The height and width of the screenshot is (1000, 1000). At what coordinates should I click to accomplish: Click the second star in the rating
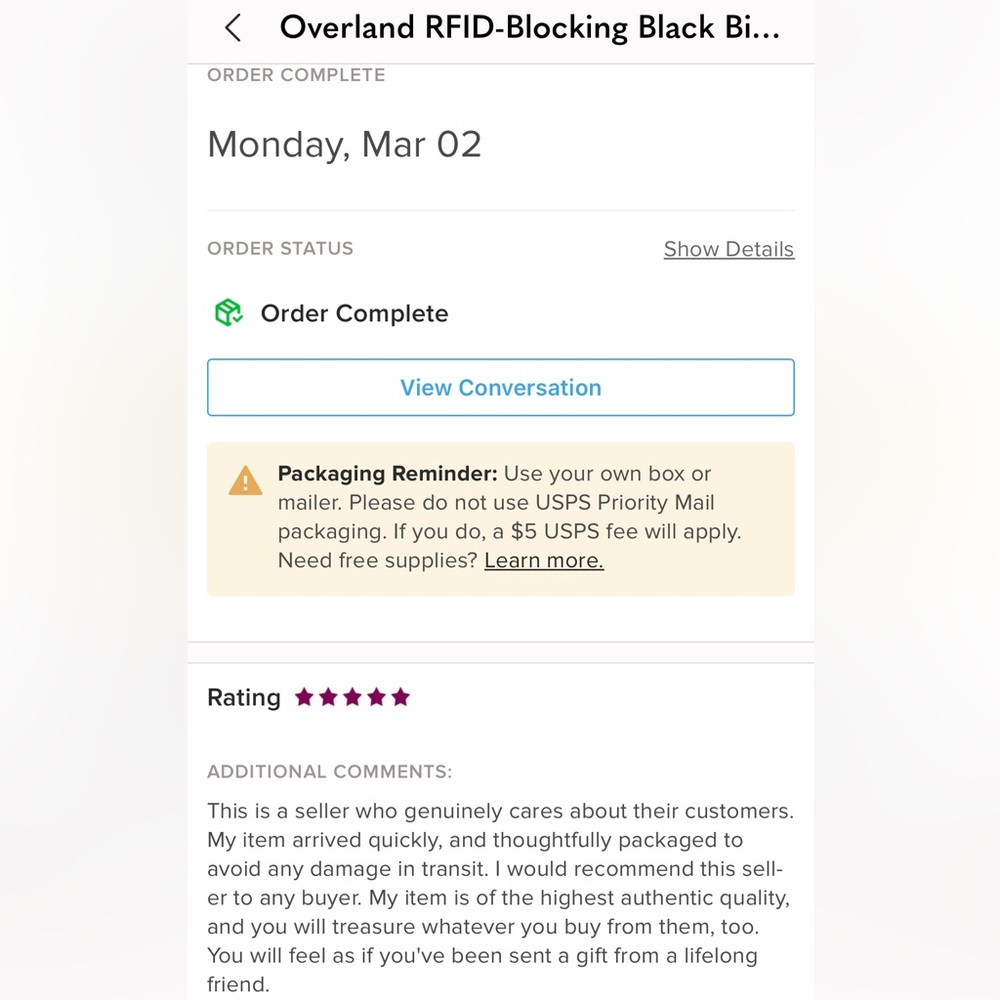click(330, 697)
